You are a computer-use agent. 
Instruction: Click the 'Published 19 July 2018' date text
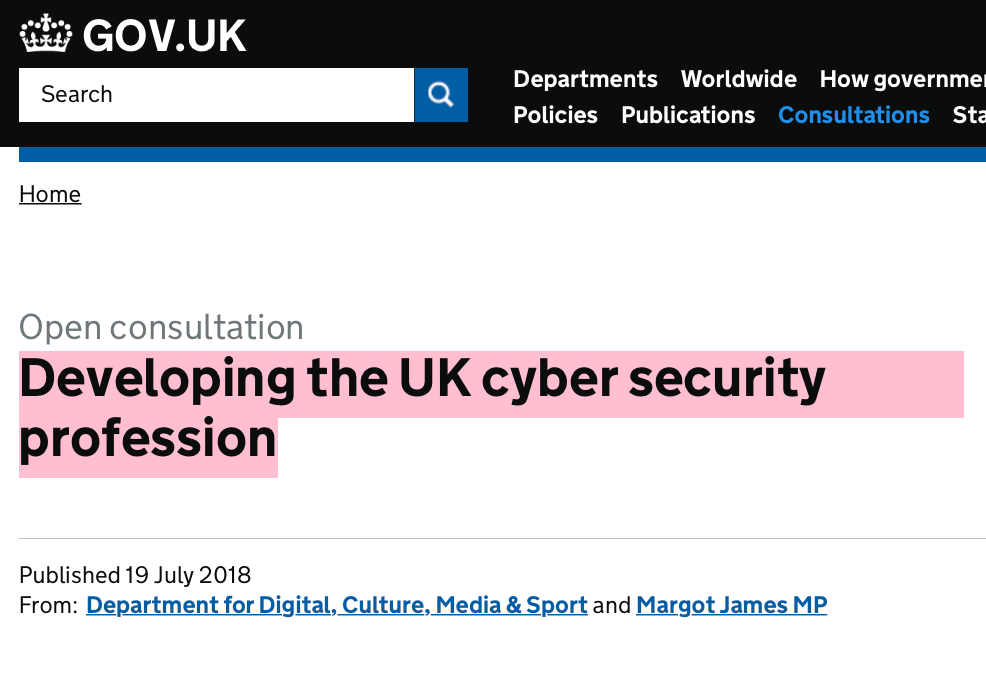135,575
